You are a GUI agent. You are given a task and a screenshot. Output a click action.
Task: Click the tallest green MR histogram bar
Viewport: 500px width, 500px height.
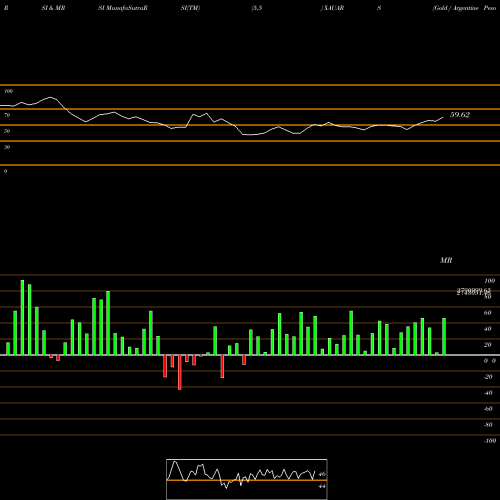pyautogui.click(x=22, y=317)
